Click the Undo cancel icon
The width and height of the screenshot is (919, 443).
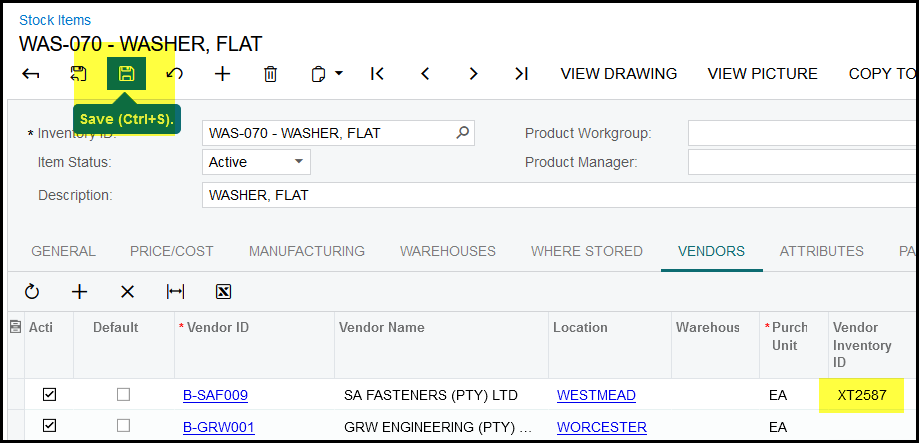pos(175,73)
